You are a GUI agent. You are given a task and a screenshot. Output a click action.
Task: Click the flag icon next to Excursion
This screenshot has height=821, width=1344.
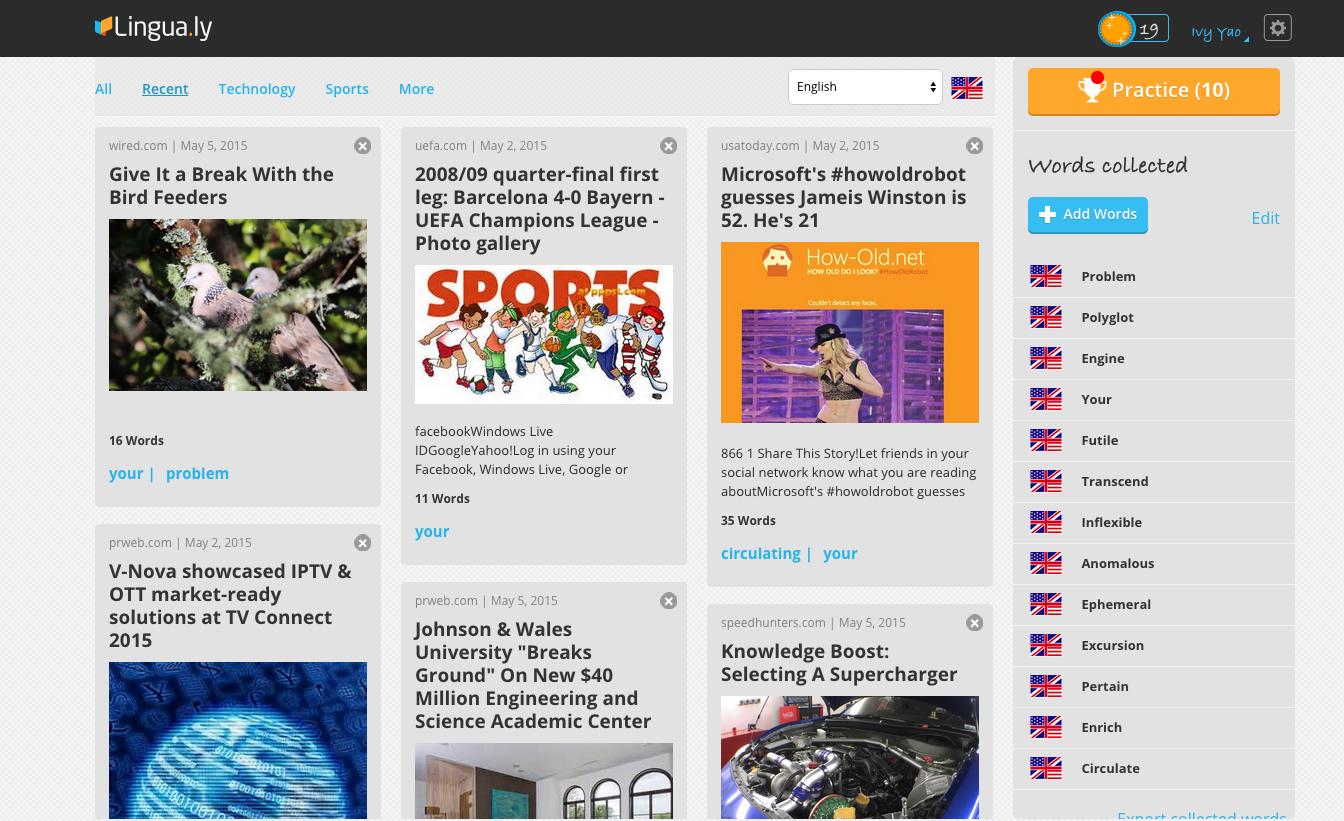pyautogui.click(x=1046, y=645)
